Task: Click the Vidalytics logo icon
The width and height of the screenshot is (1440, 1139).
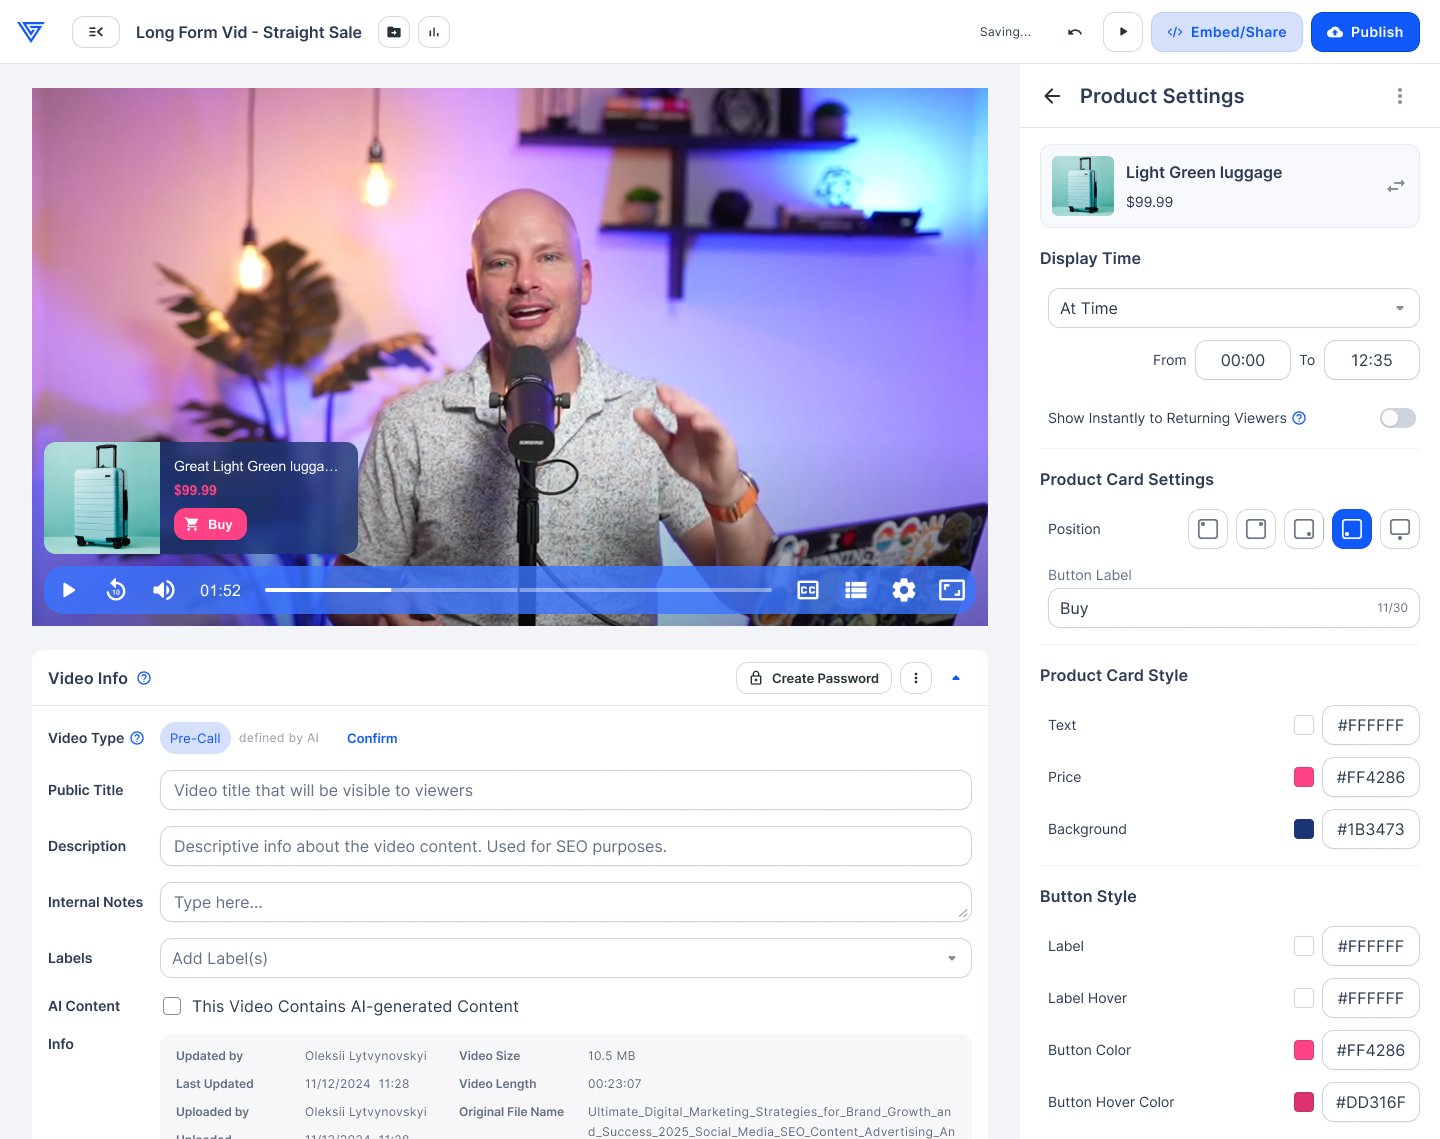Action: (31, 32)
